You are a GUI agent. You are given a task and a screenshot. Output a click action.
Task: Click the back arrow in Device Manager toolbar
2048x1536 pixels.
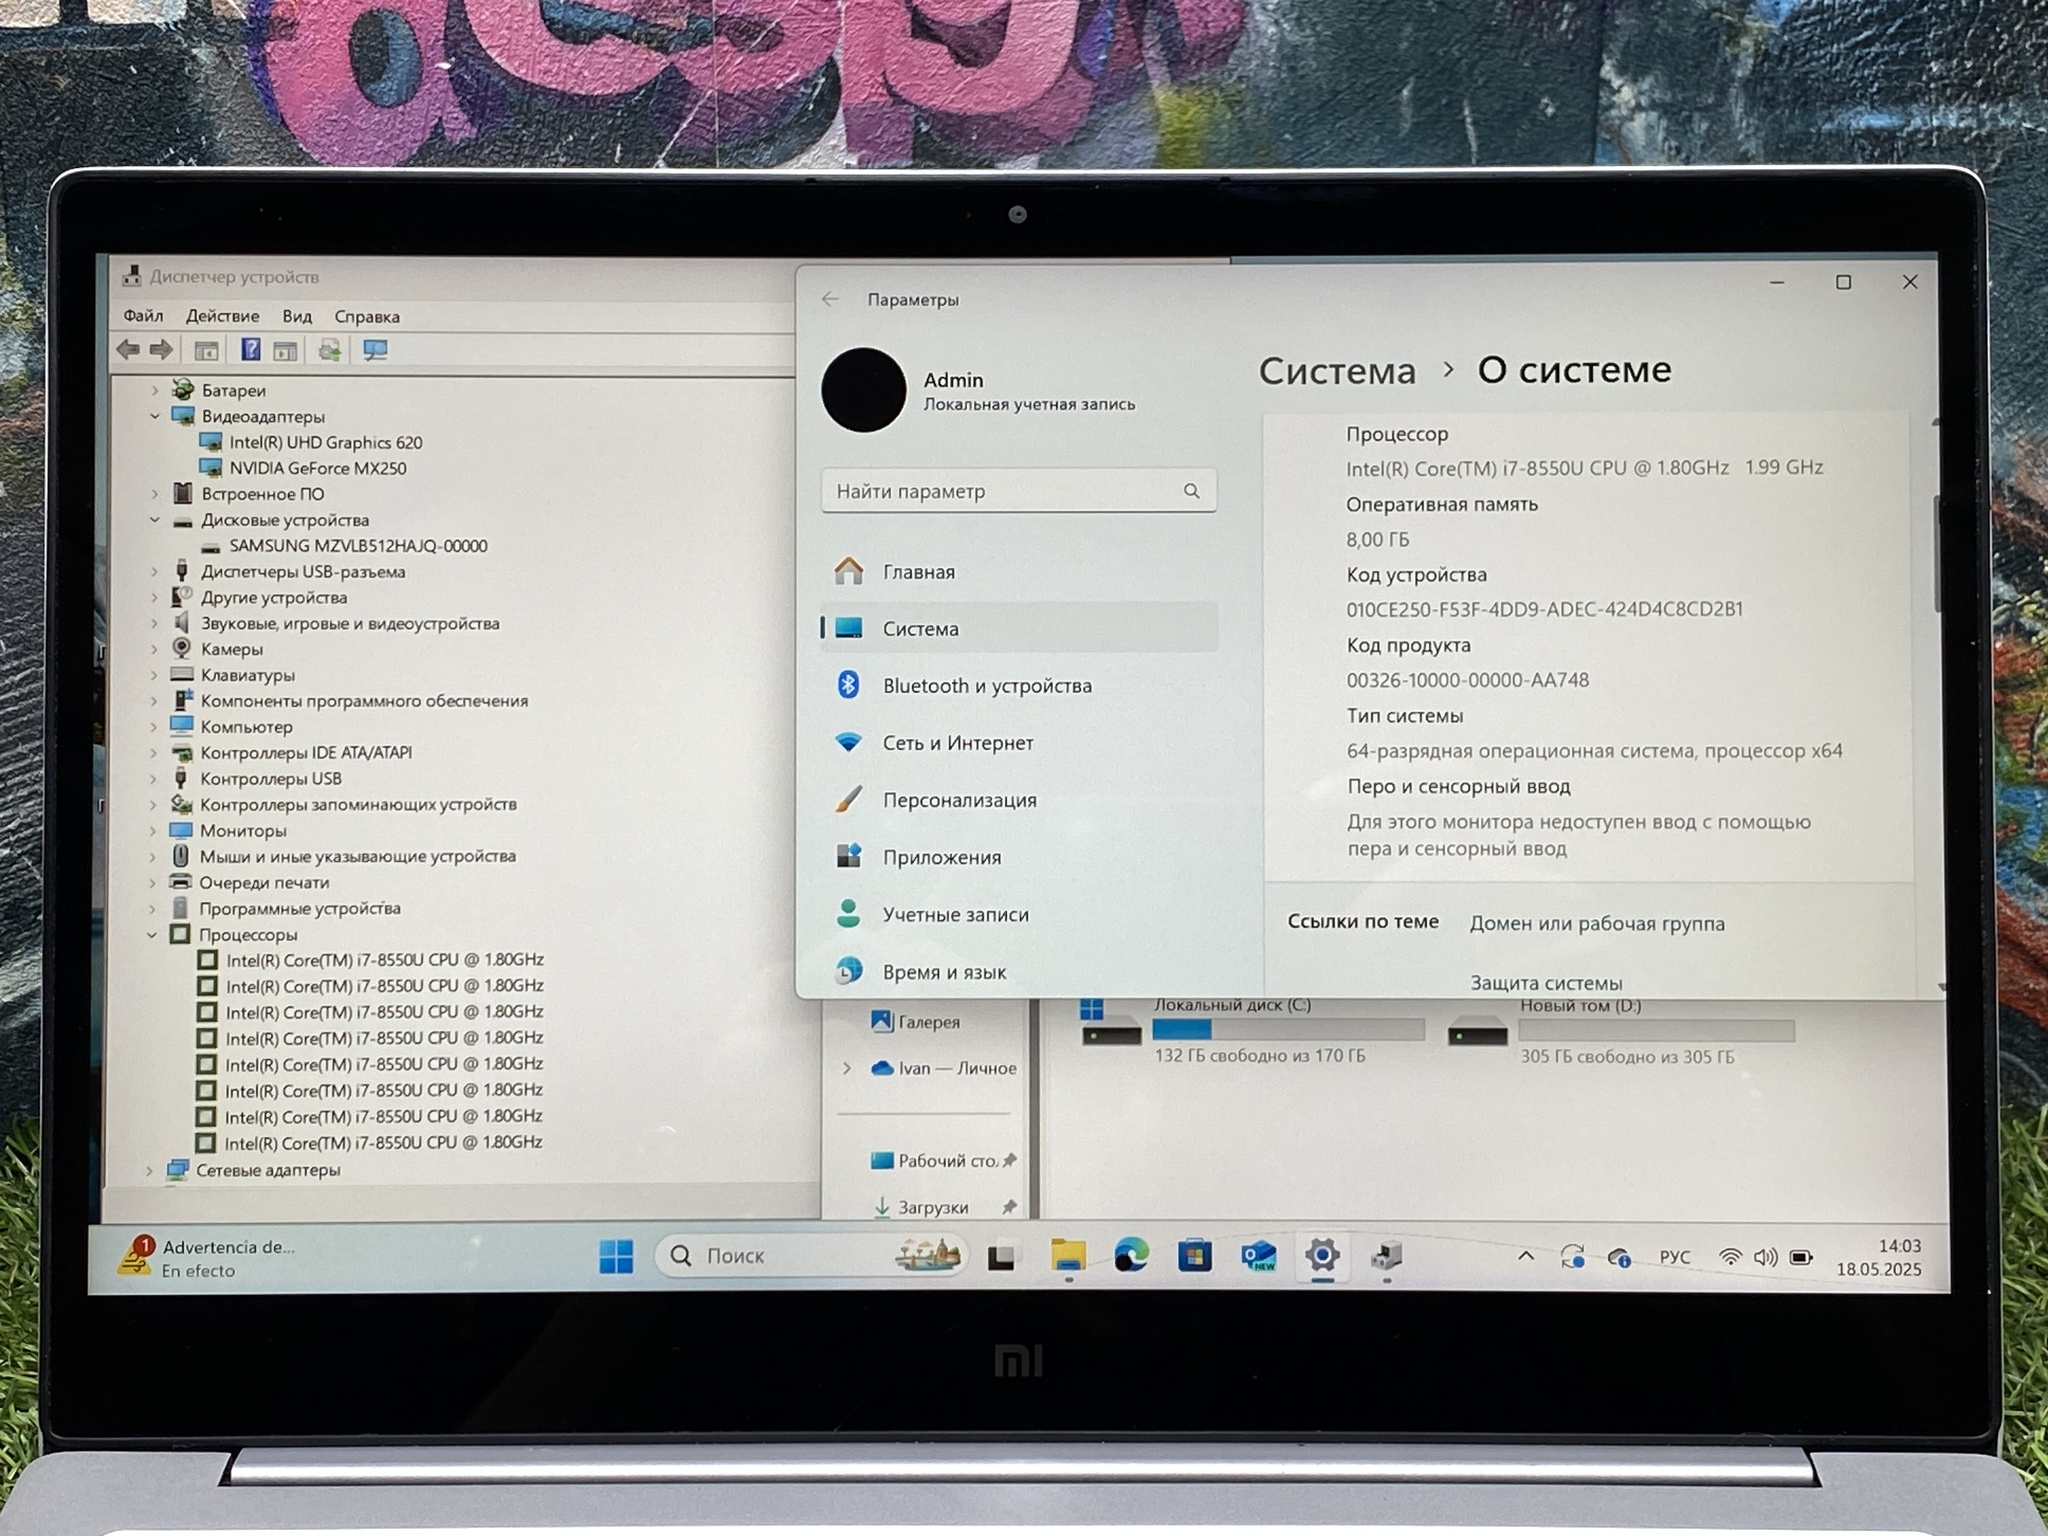128,350
